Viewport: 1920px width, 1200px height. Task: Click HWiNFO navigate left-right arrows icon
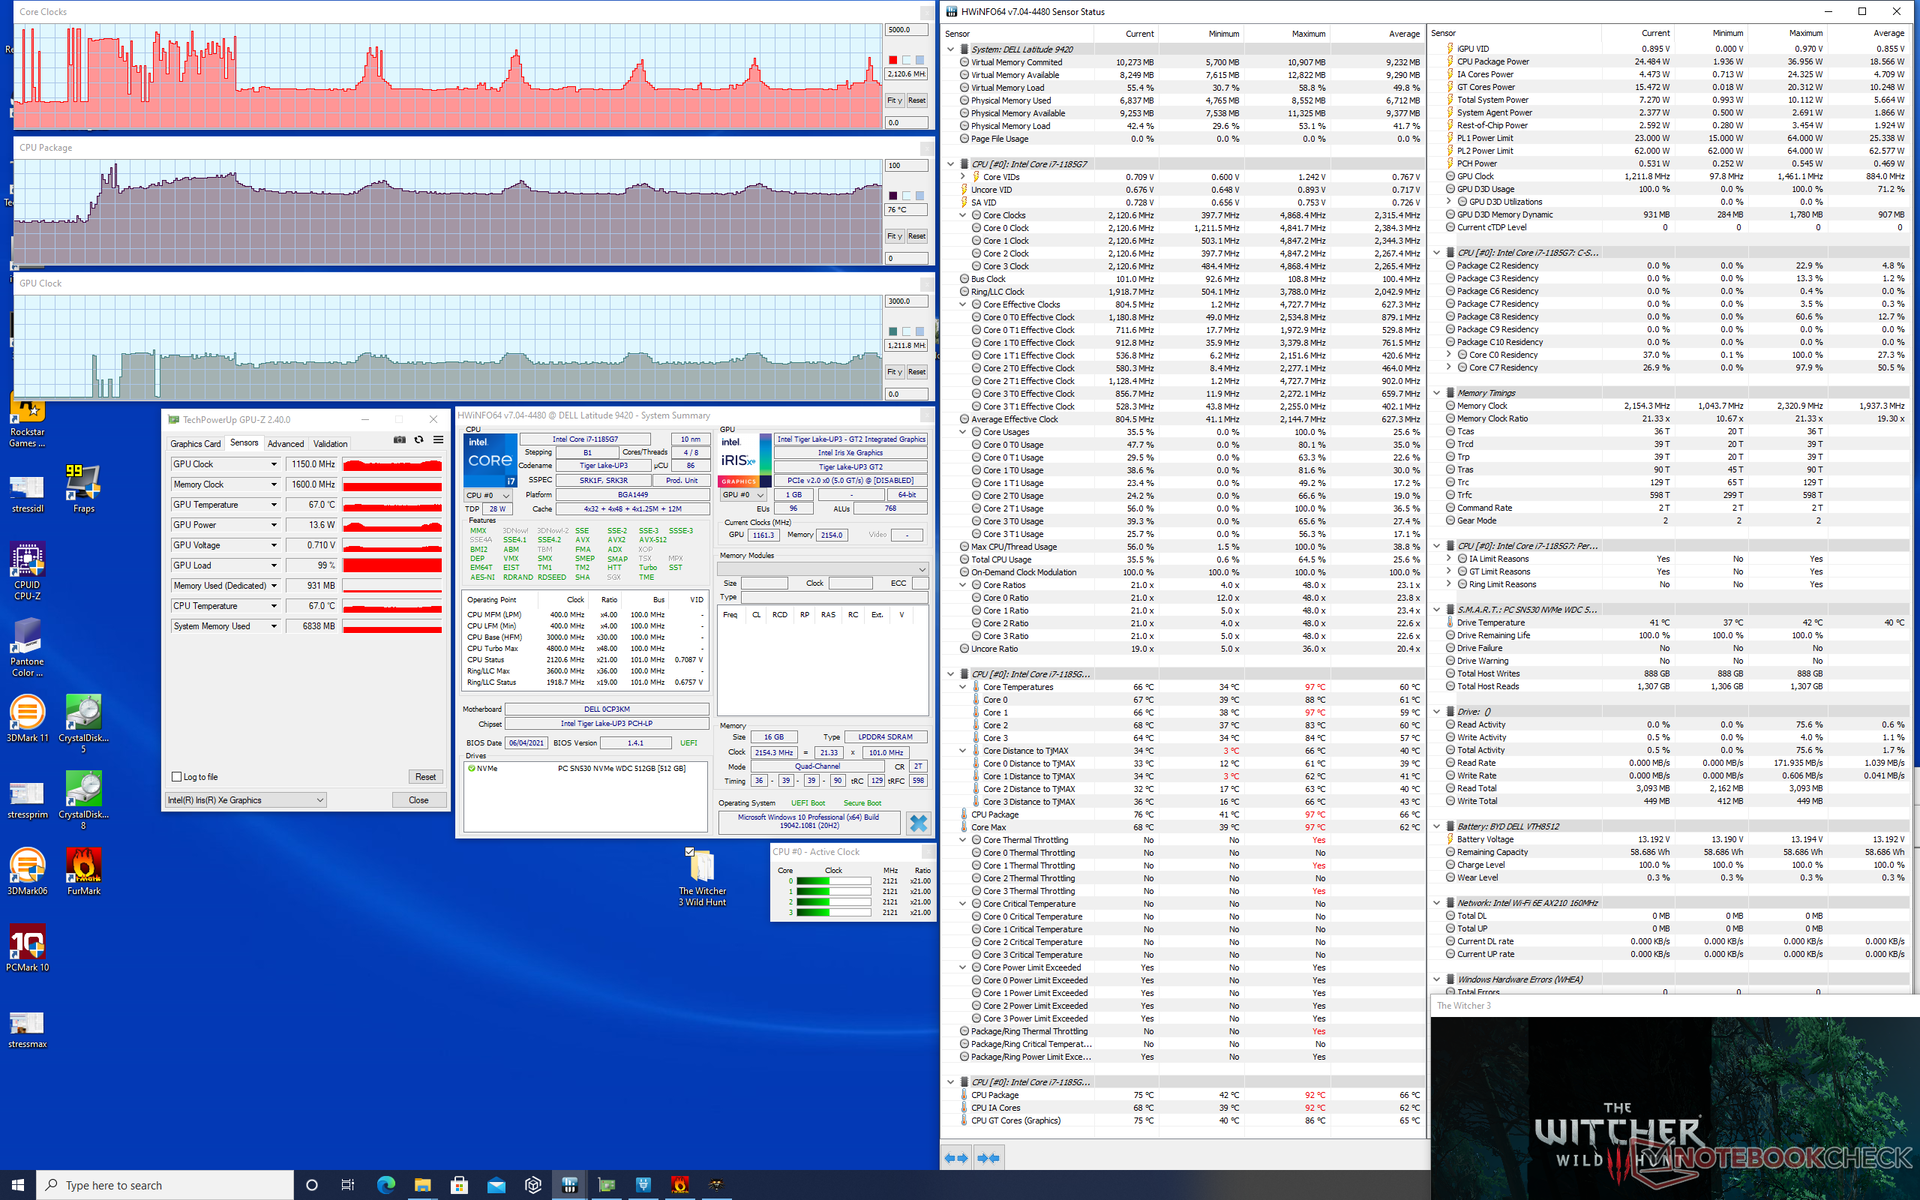click(957, 1158)
